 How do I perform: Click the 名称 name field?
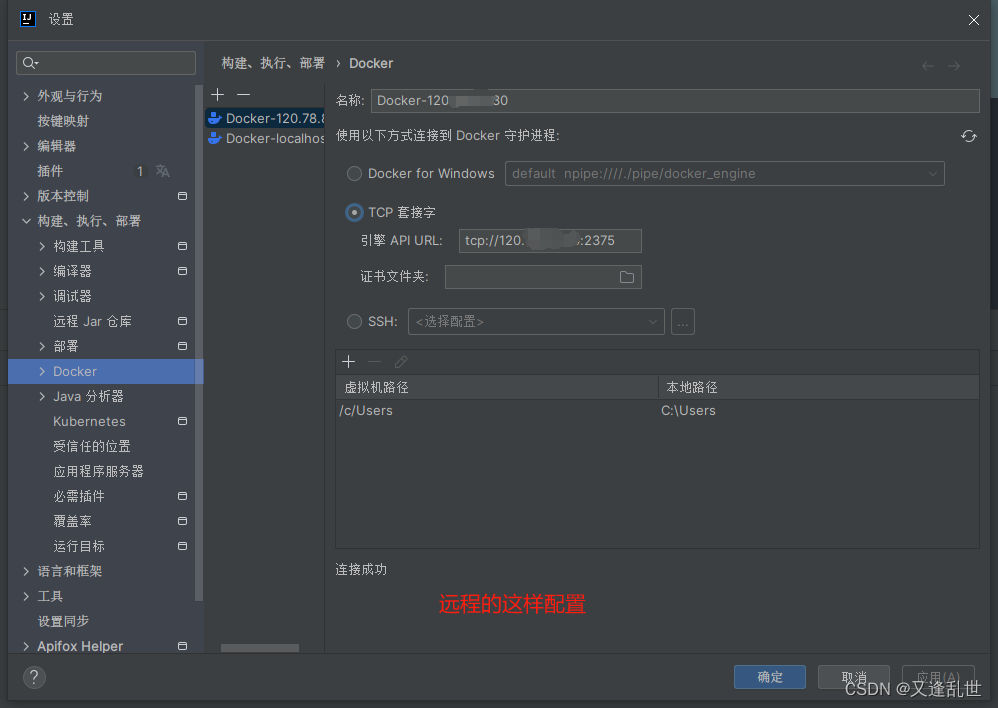pyautogui.click(x=675, y=101)
